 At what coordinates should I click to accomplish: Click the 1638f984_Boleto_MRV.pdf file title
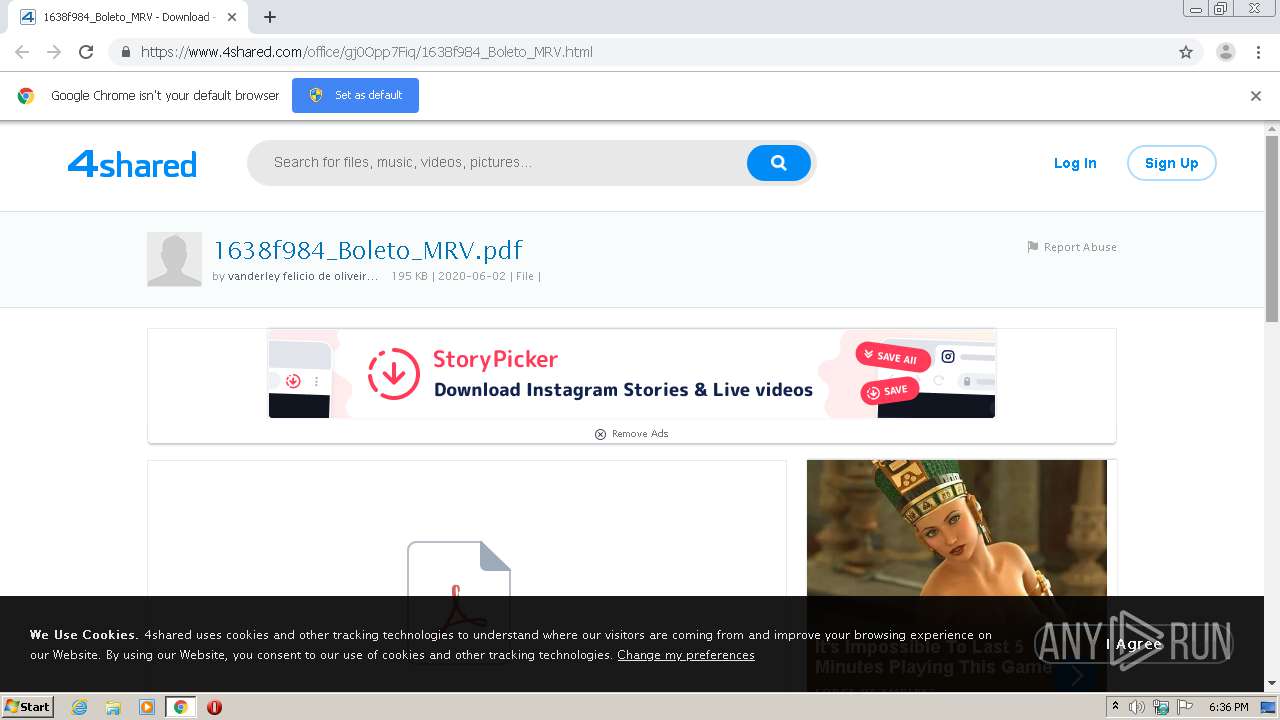pyautogui.click(x=368, y=250)
